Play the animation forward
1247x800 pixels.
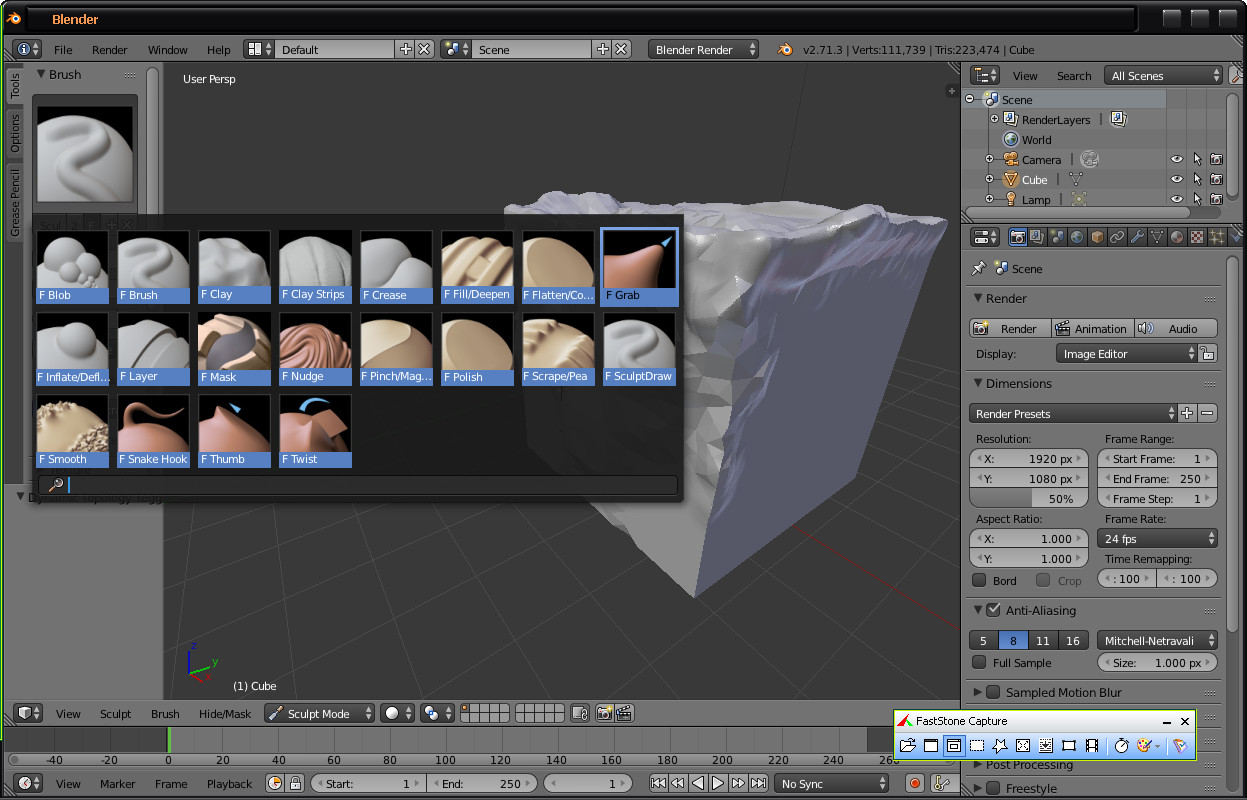(718, 783)
